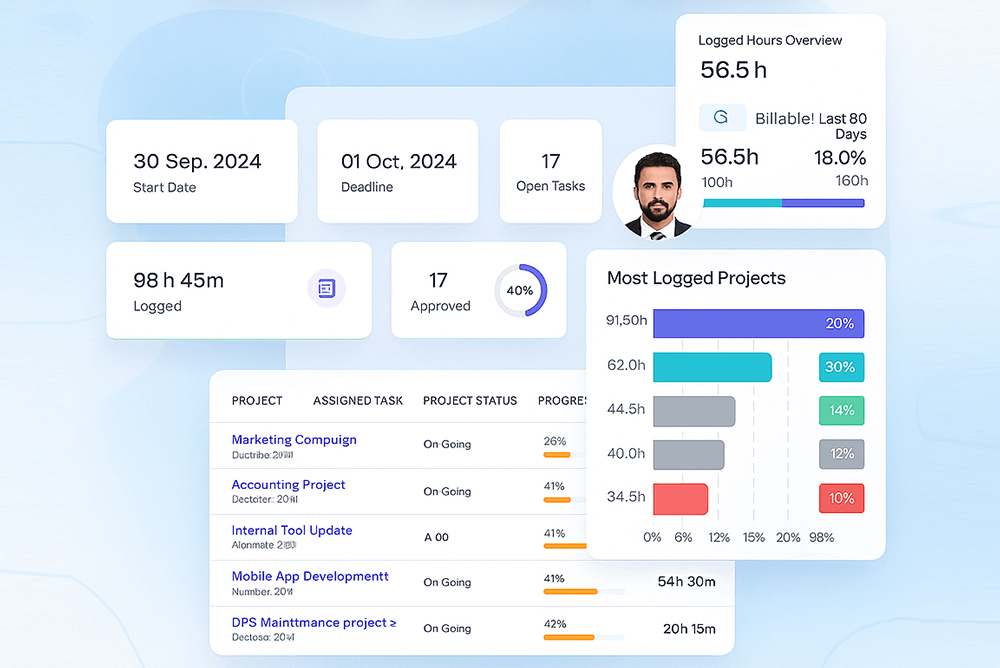Click the "44.5h" chart label
The height and width of the screenshot is (668, 1000).
pos(626,409)
